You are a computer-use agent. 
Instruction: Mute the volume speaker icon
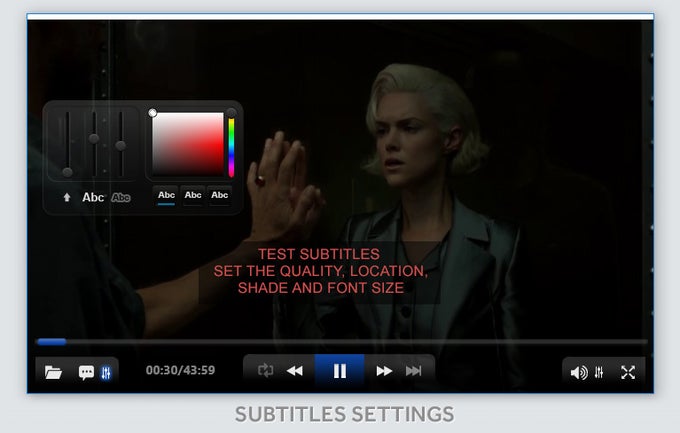(579, 372)
